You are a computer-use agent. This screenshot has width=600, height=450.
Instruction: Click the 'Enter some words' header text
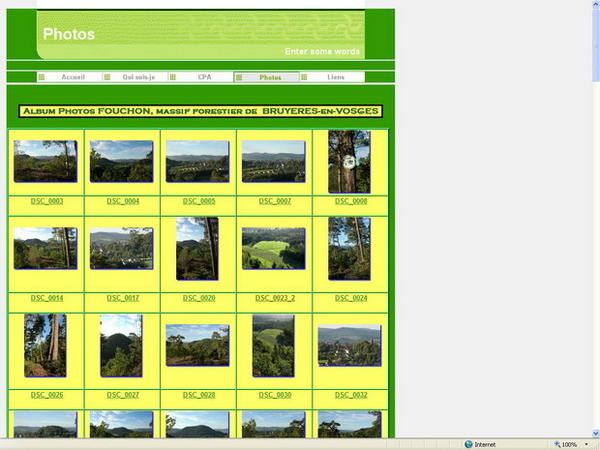tap(322, 51)
